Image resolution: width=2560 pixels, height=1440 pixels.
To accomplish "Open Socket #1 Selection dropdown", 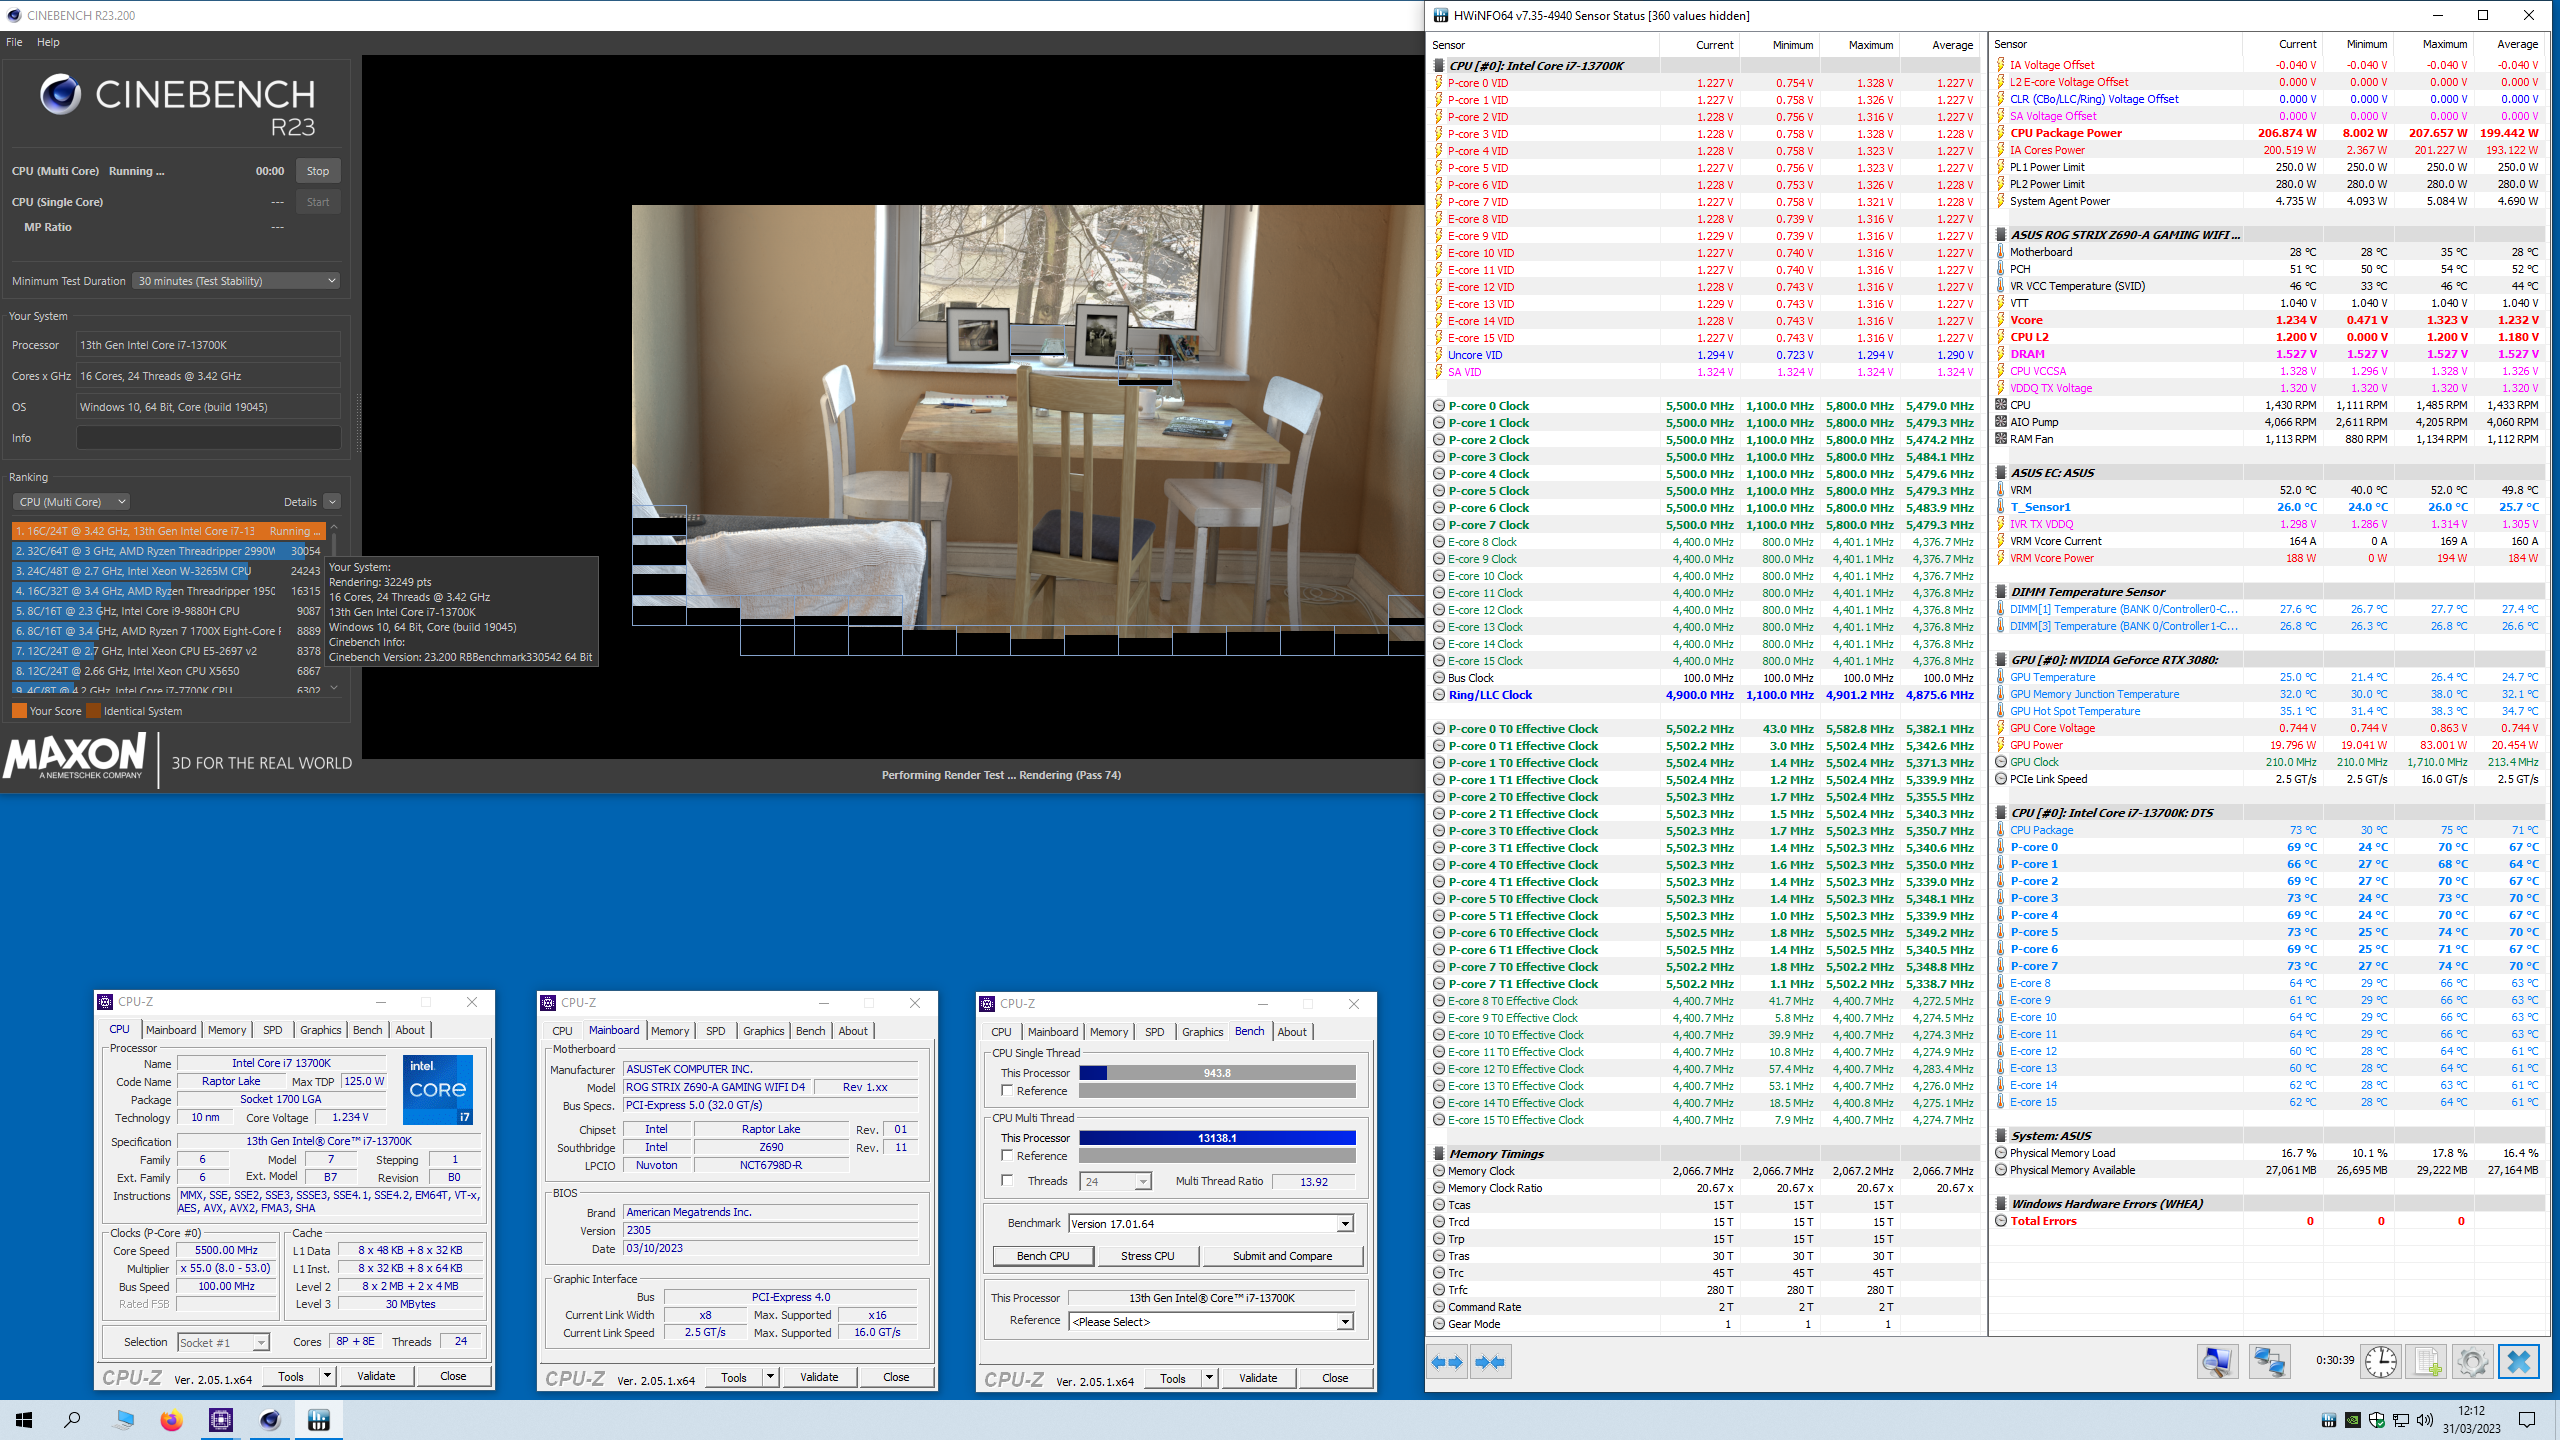I will [223, 1343].
